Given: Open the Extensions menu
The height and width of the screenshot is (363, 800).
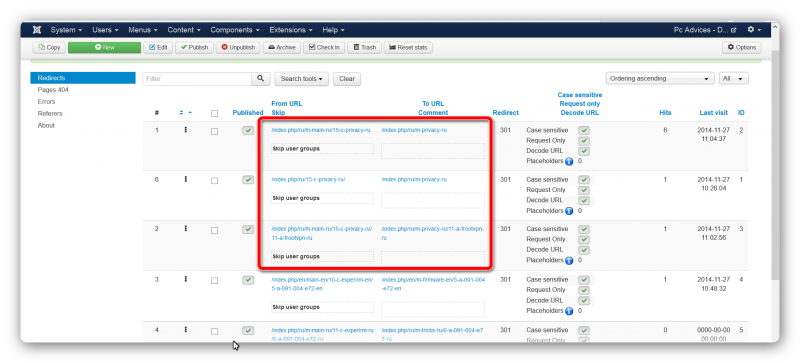Looking at the screenshot, I should (x=291, y=30).
